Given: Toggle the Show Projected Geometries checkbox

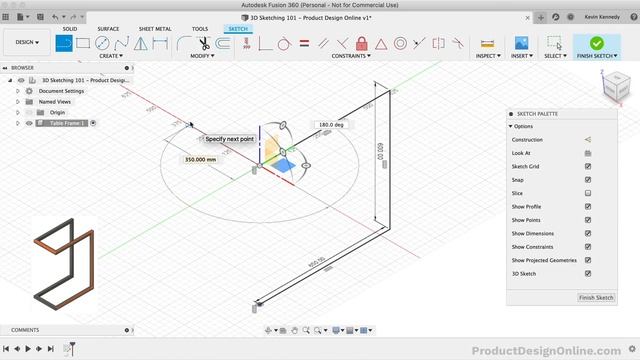Looking at the screenshot, I should 588,260.
